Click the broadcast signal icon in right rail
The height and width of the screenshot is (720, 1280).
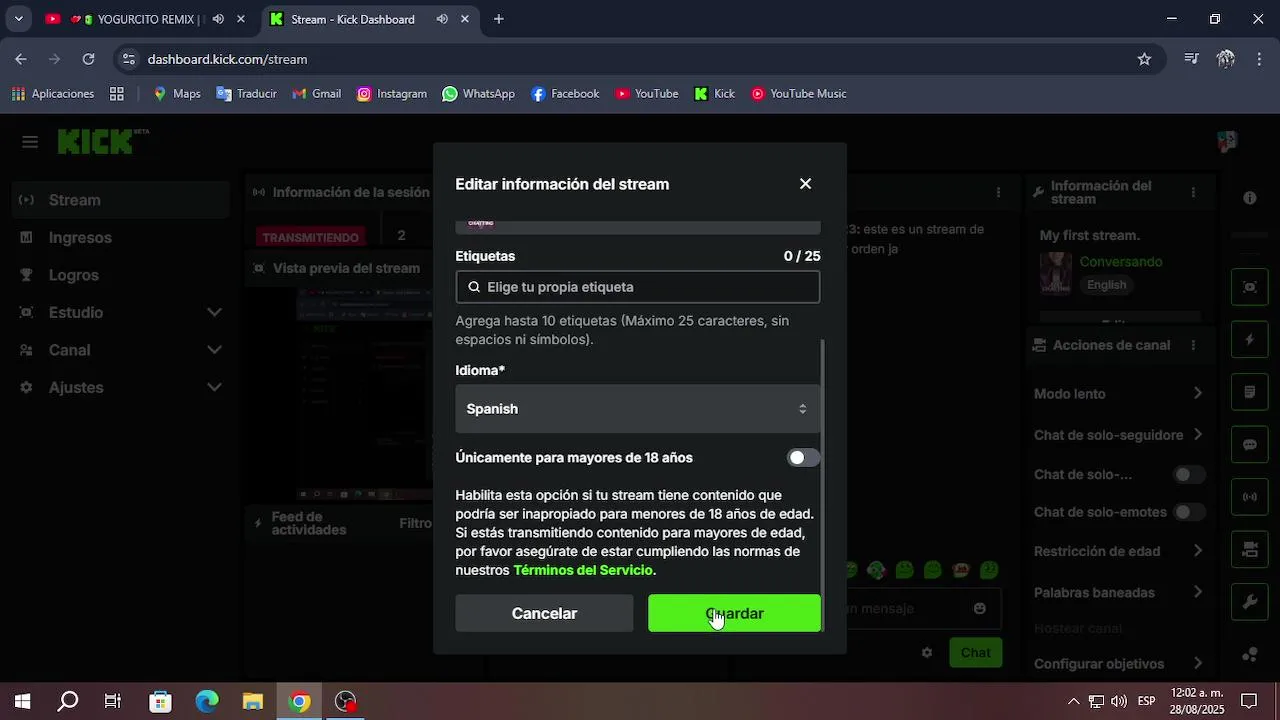coord(1249,497)
